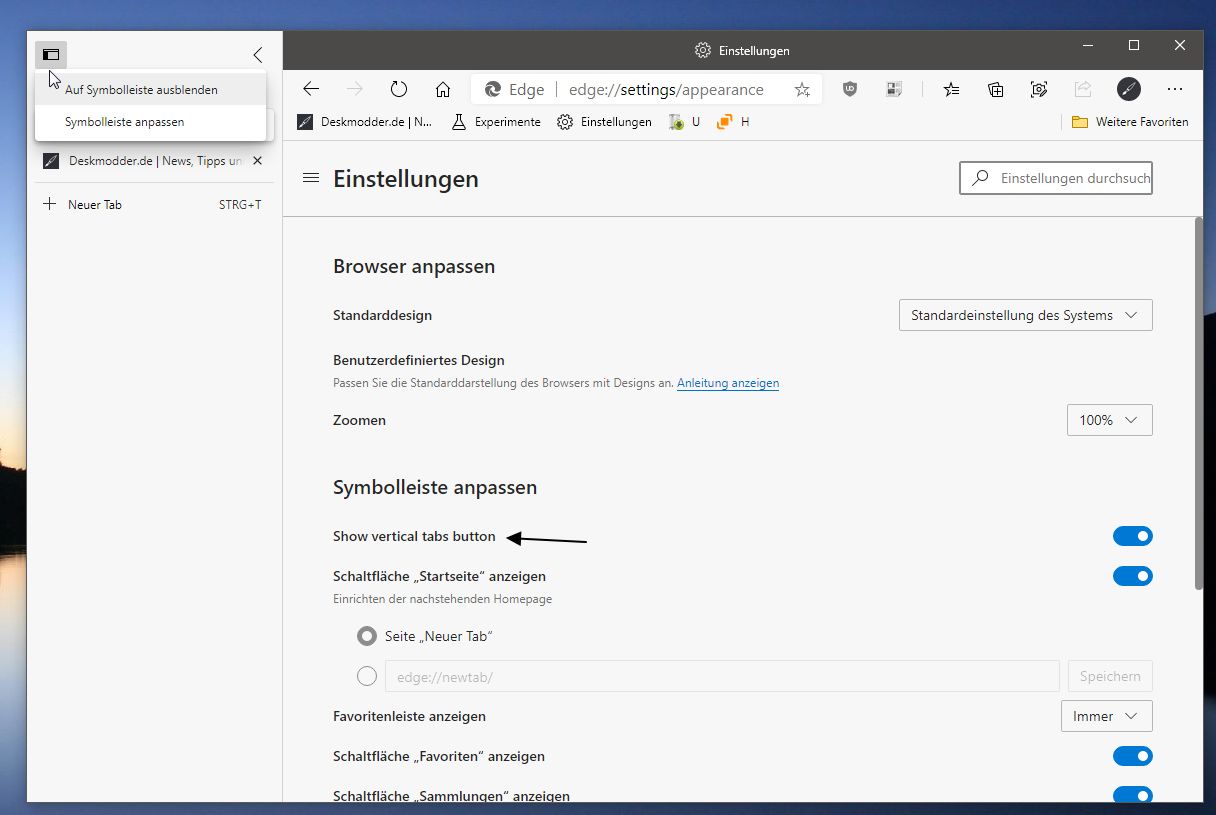Open Favoritenleiste anzeigen Immer dropdown

pos(1107,716)
